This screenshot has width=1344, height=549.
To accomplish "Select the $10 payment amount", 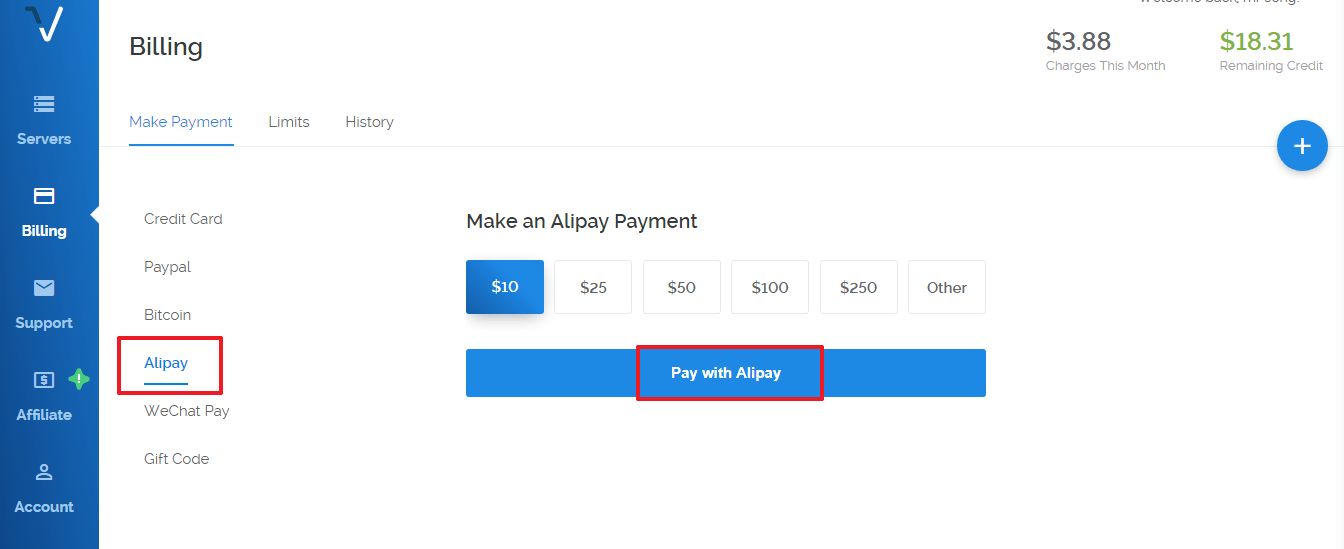I will pos(505,287).
